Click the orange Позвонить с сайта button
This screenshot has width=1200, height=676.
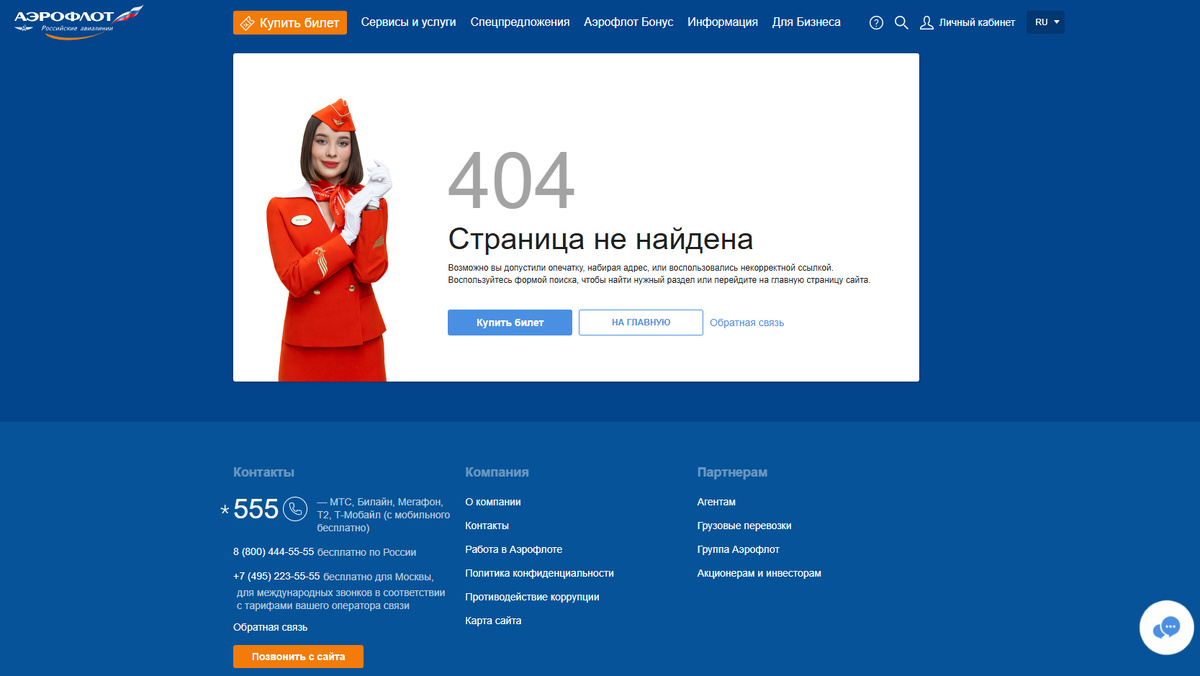coord(298,657)
